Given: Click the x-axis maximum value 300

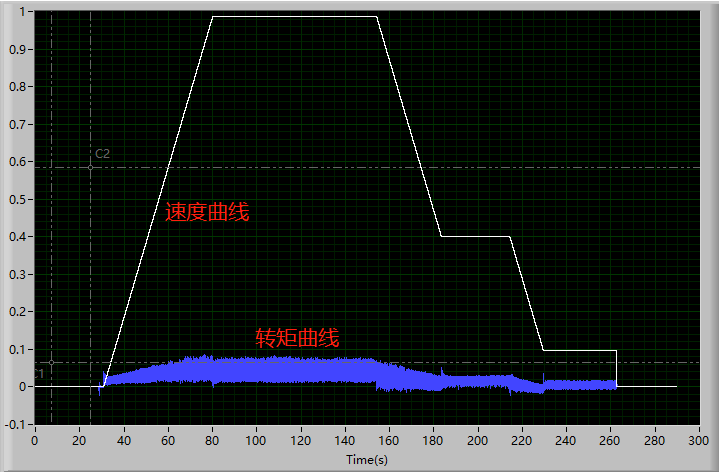Looking at the screenshot, I should [699, 440].
